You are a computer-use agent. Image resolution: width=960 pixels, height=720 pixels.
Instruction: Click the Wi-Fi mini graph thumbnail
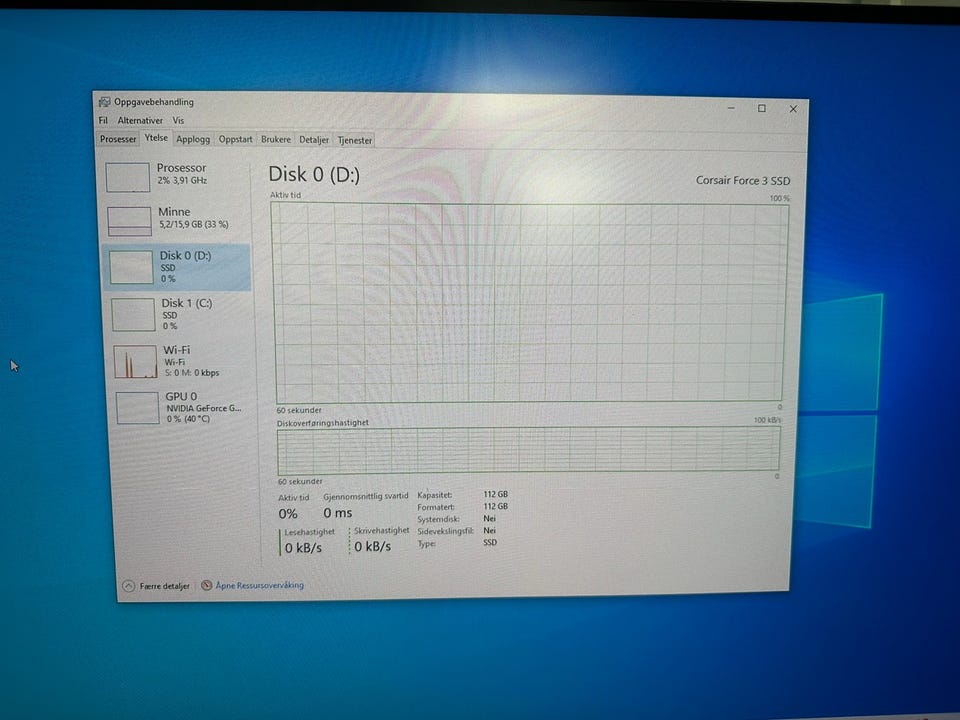click(135, 361)
